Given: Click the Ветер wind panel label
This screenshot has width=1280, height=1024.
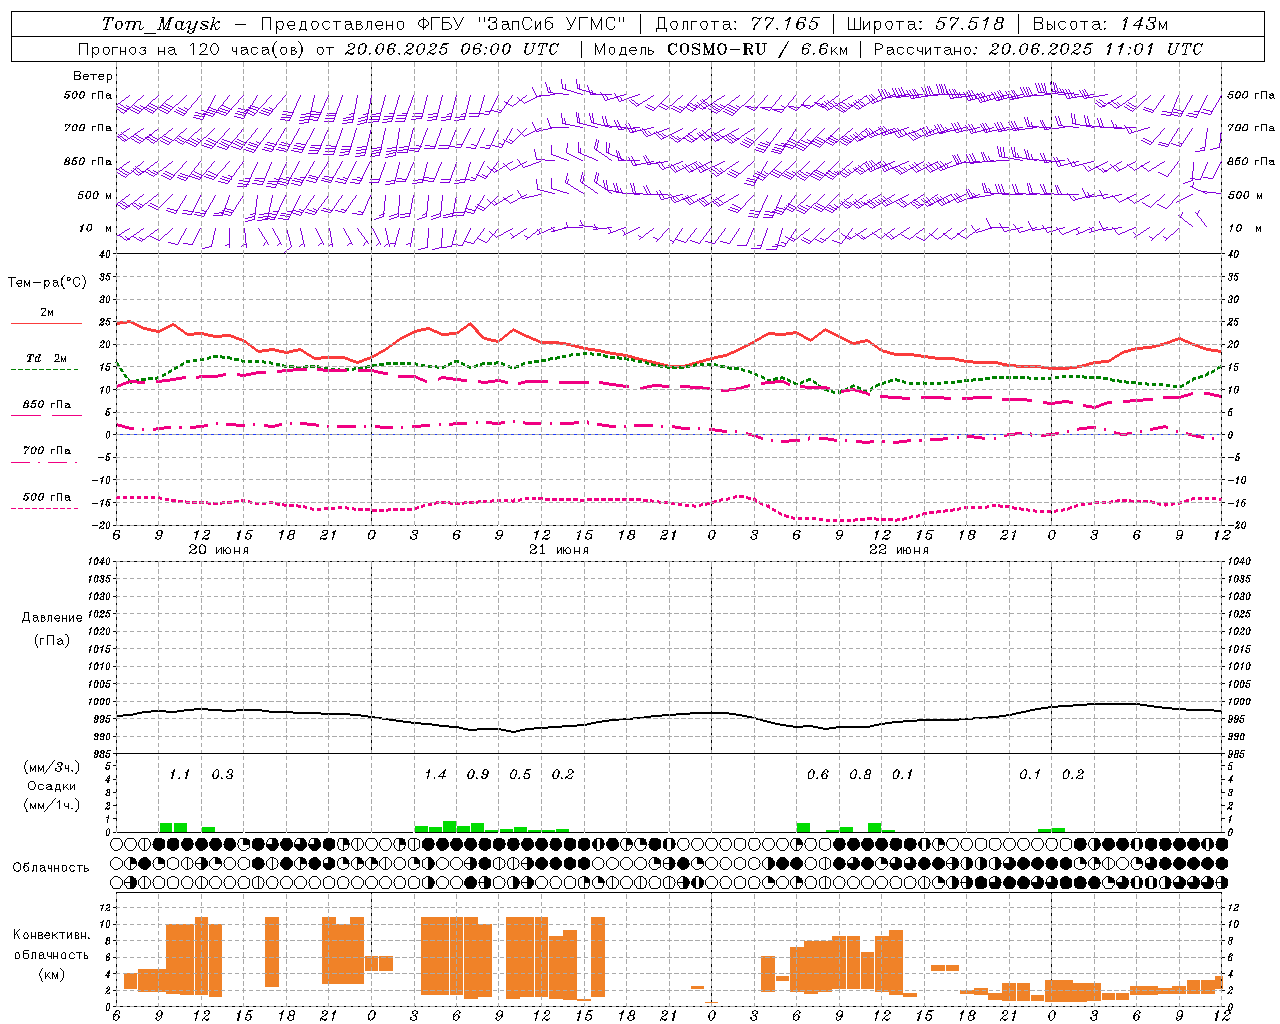Looking at the screenshot, I should [x=93, y=76].
